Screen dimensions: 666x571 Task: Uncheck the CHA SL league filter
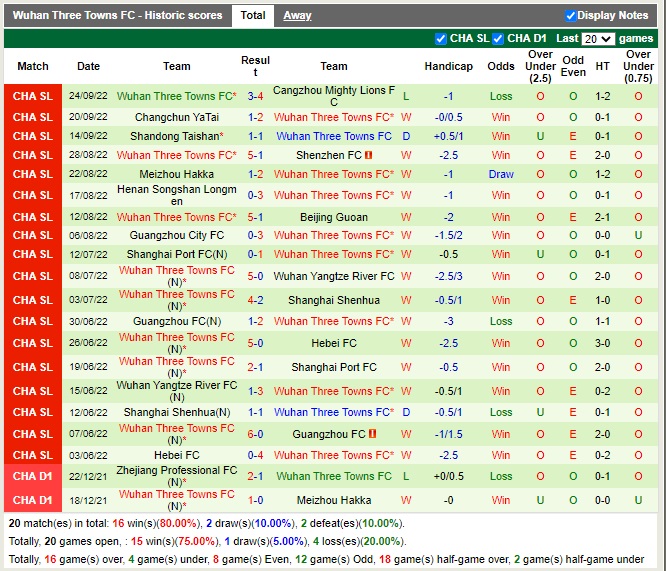pyautogui.click(x=441, y=39)
